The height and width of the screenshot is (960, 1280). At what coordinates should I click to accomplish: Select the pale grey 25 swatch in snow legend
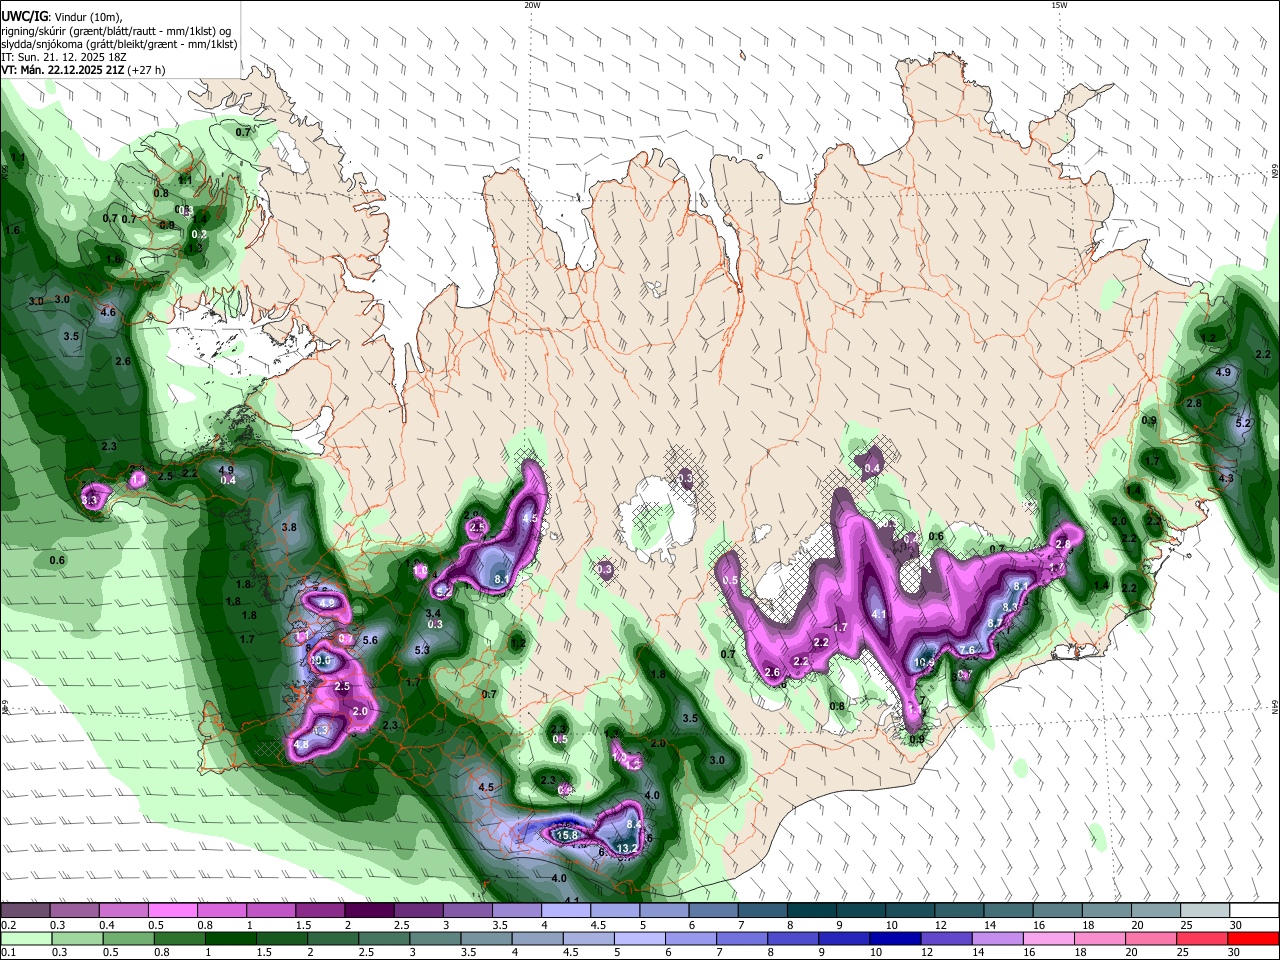[1205, 911]
